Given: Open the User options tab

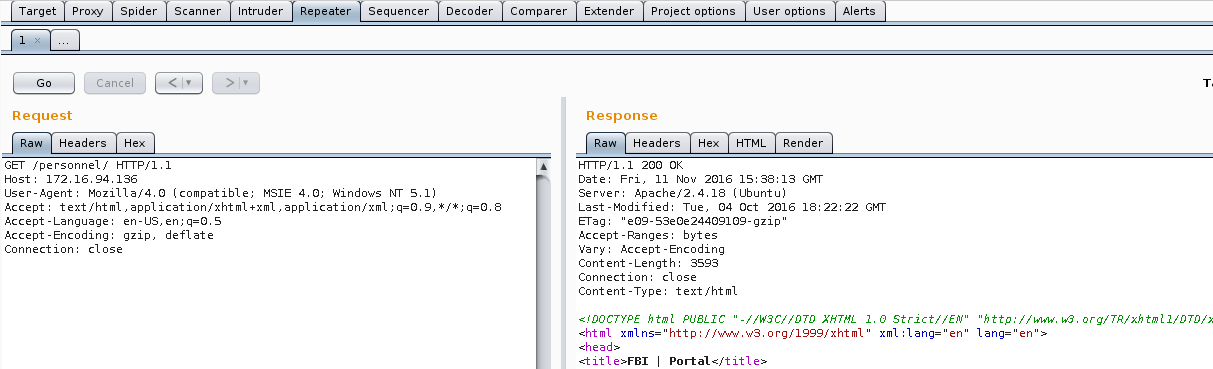Looking at the screenshot, I should coord(790,12).
